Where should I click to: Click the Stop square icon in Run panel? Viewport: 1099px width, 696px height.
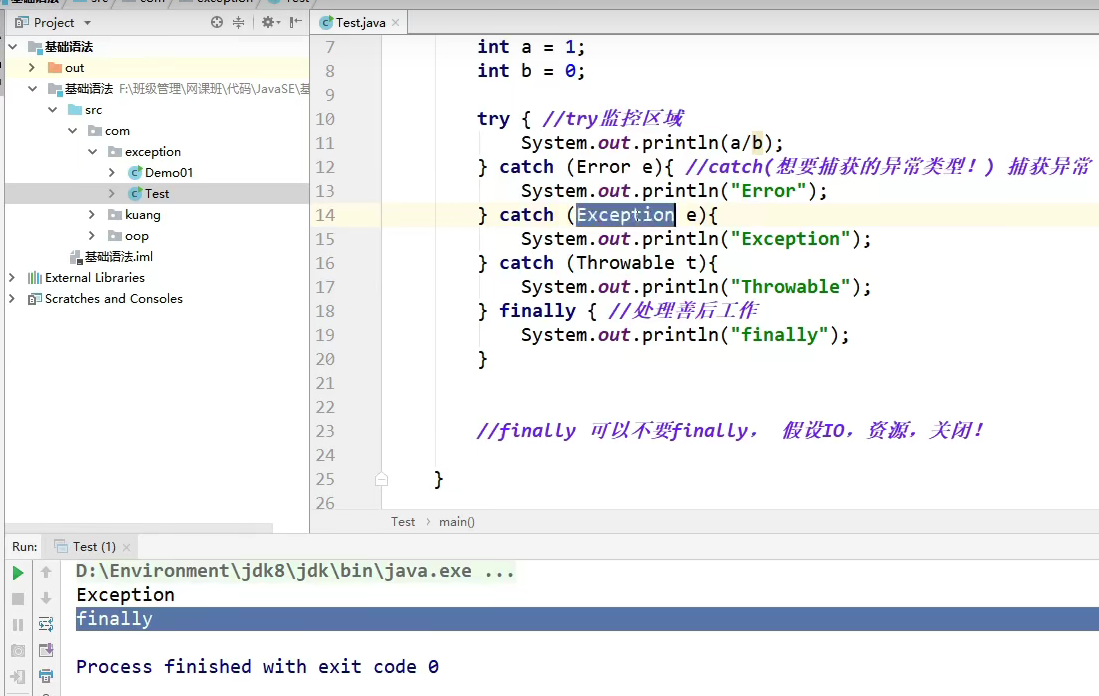click(x=18, y=599)
